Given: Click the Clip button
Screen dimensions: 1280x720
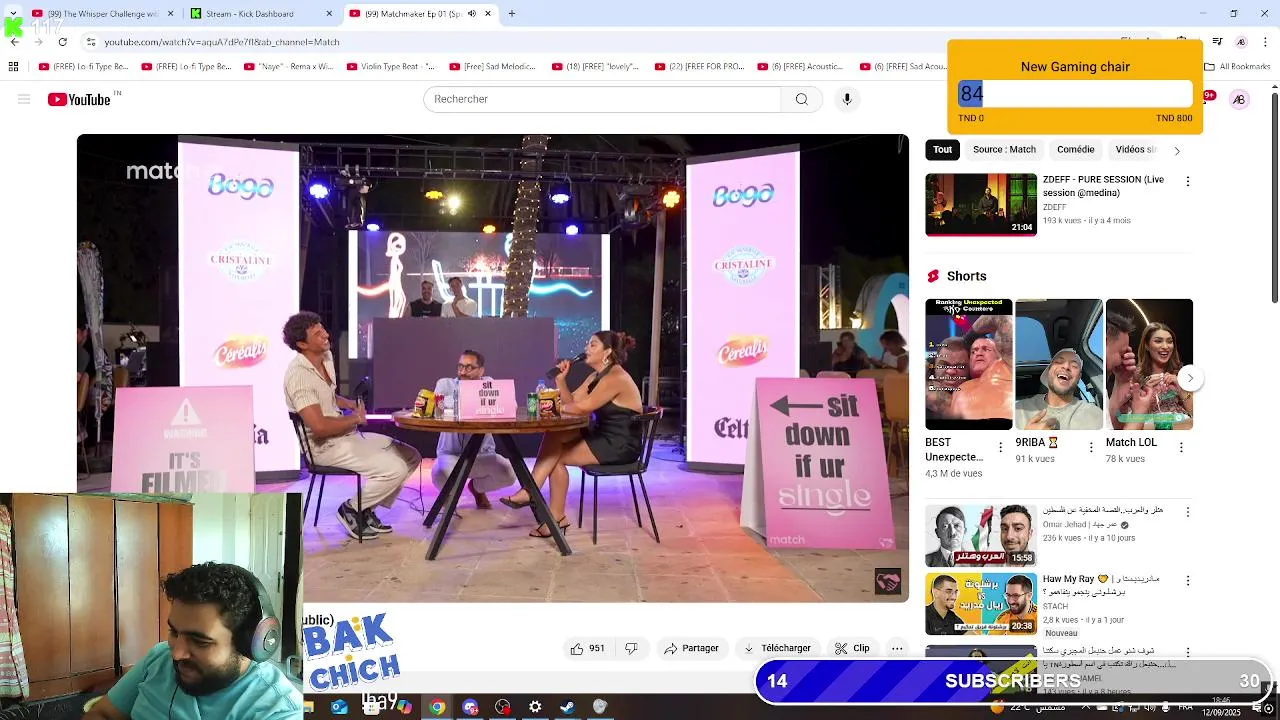Looking at the screenshot, I should (852, 648).
